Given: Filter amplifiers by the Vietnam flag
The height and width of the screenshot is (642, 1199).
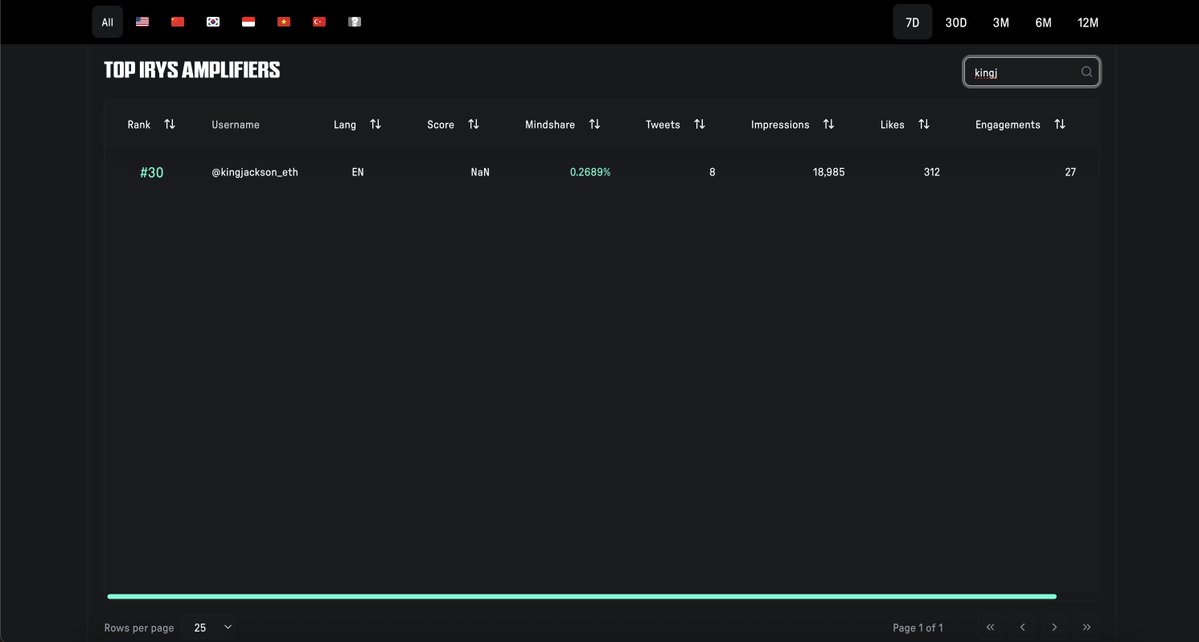Looking at the screenshot, I should (284, 22).
